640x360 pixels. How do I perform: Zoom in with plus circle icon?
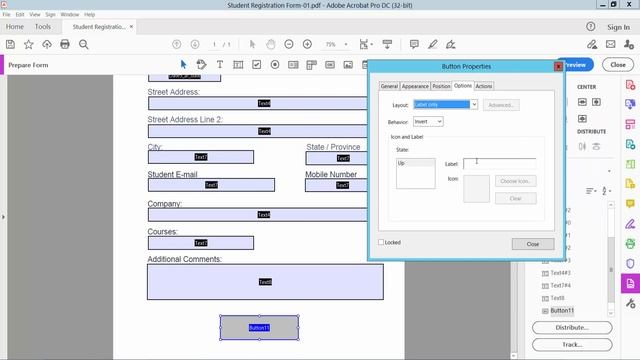coord(307,44)
